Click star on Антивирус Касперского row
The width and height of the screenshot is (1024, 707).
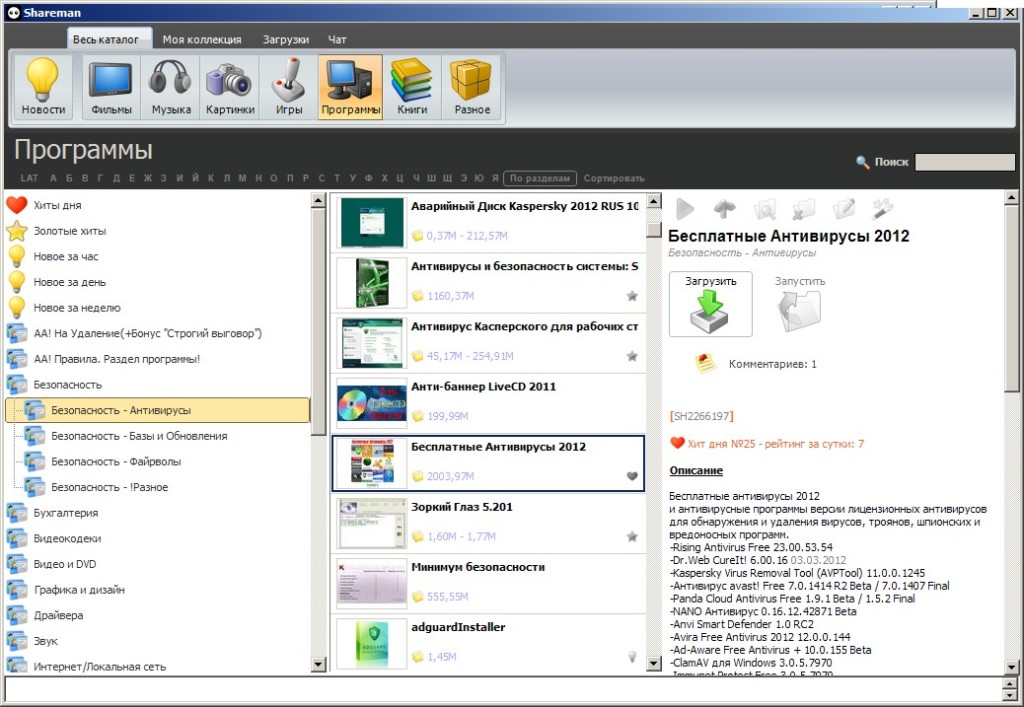(x=632, y=356)
